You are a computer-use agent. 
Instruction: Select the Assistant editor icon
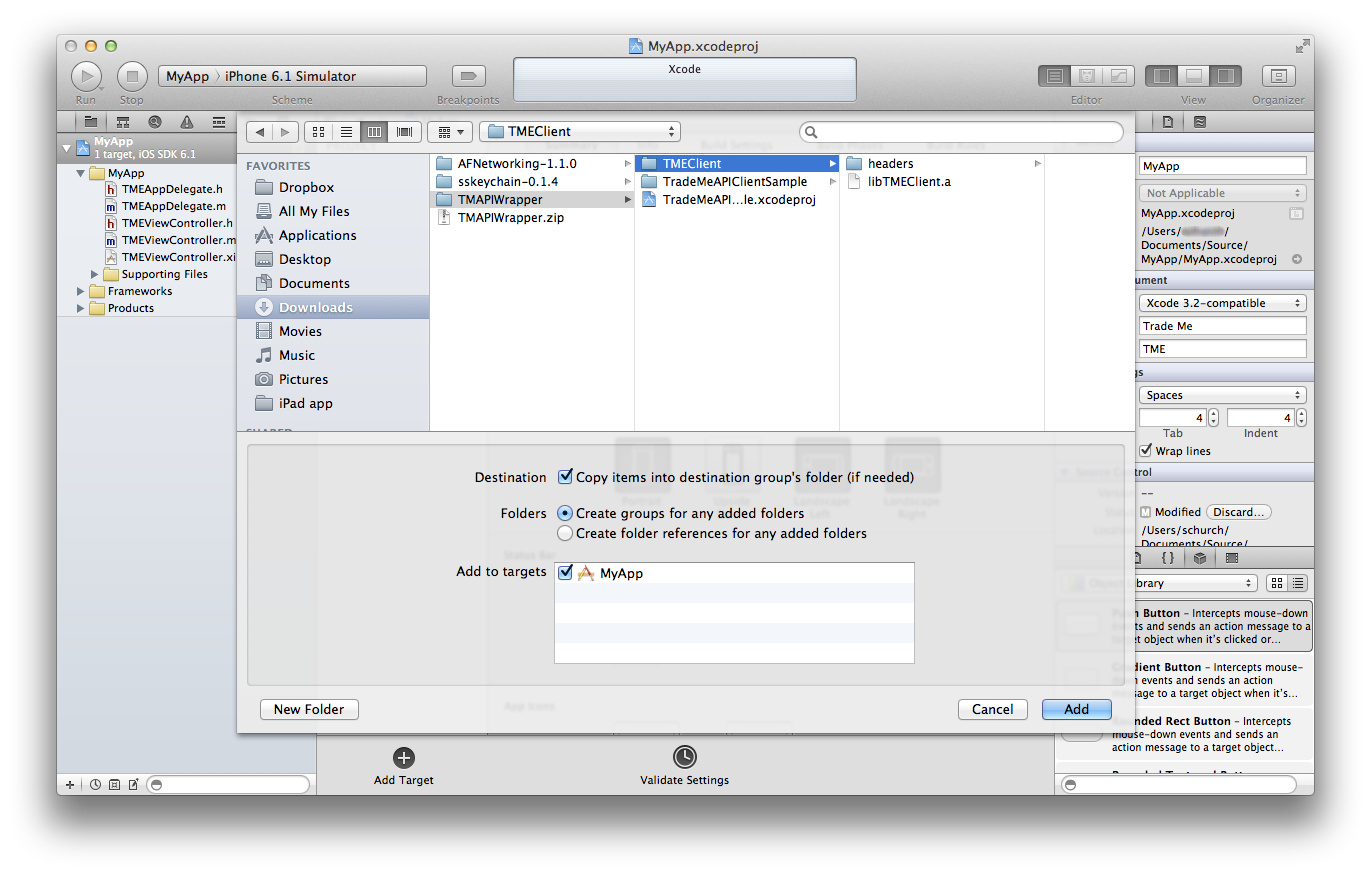1086,76
